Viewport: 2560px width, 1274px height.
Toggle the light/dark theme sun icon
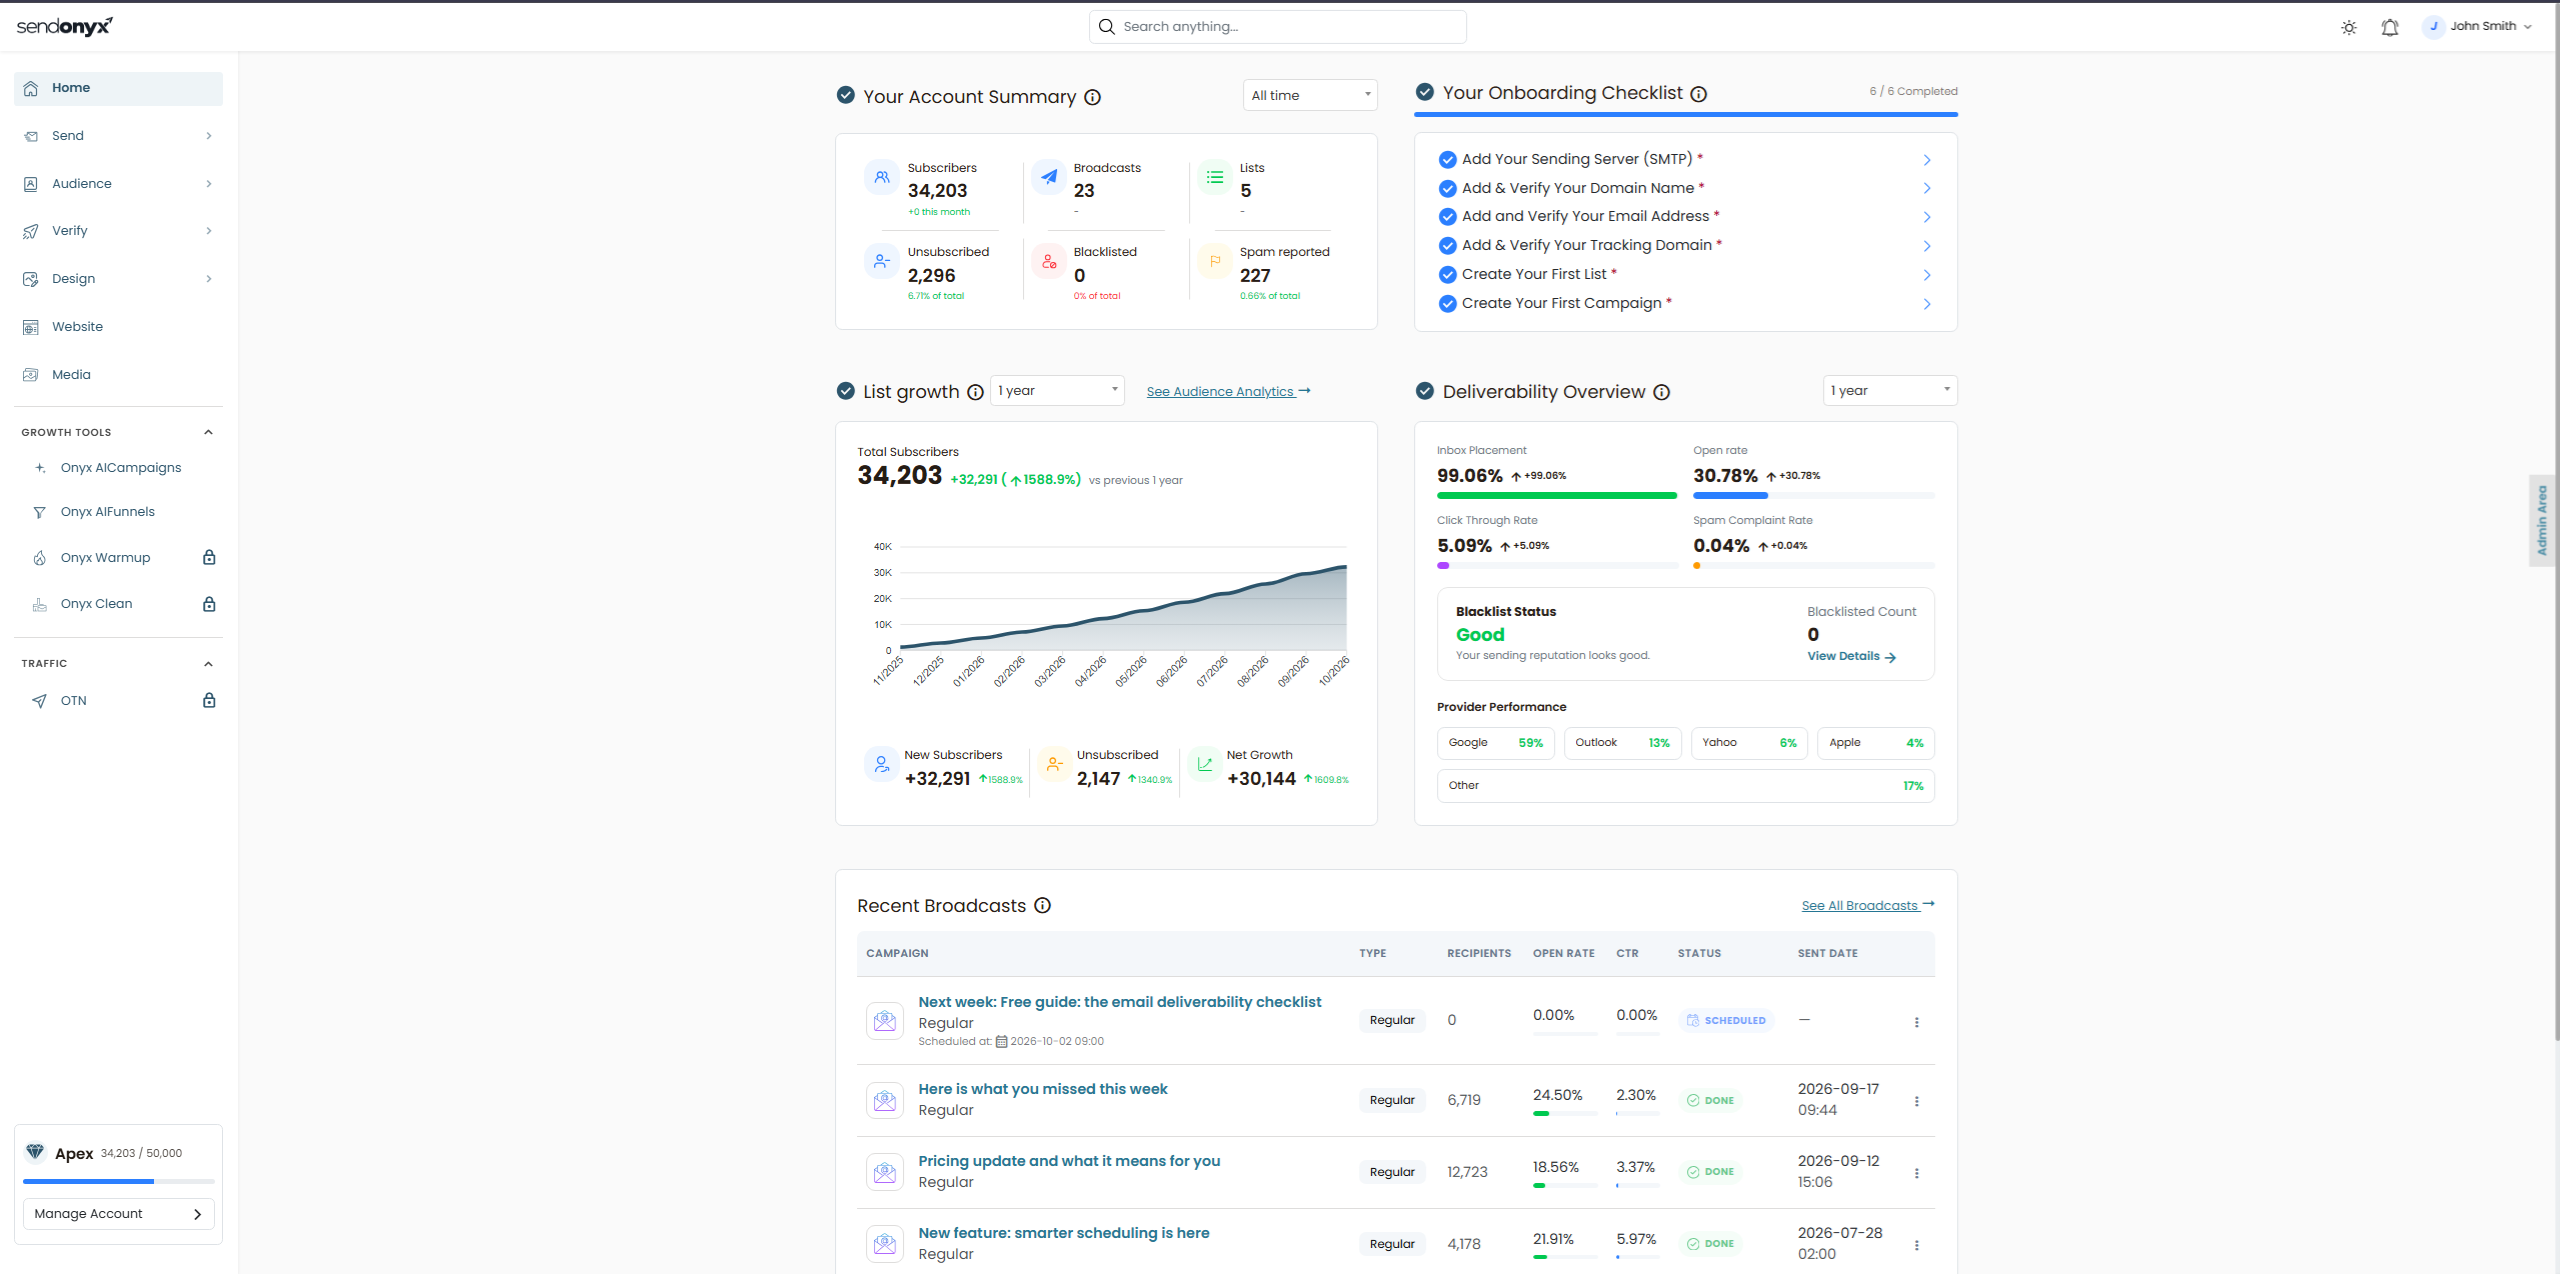2349,27
